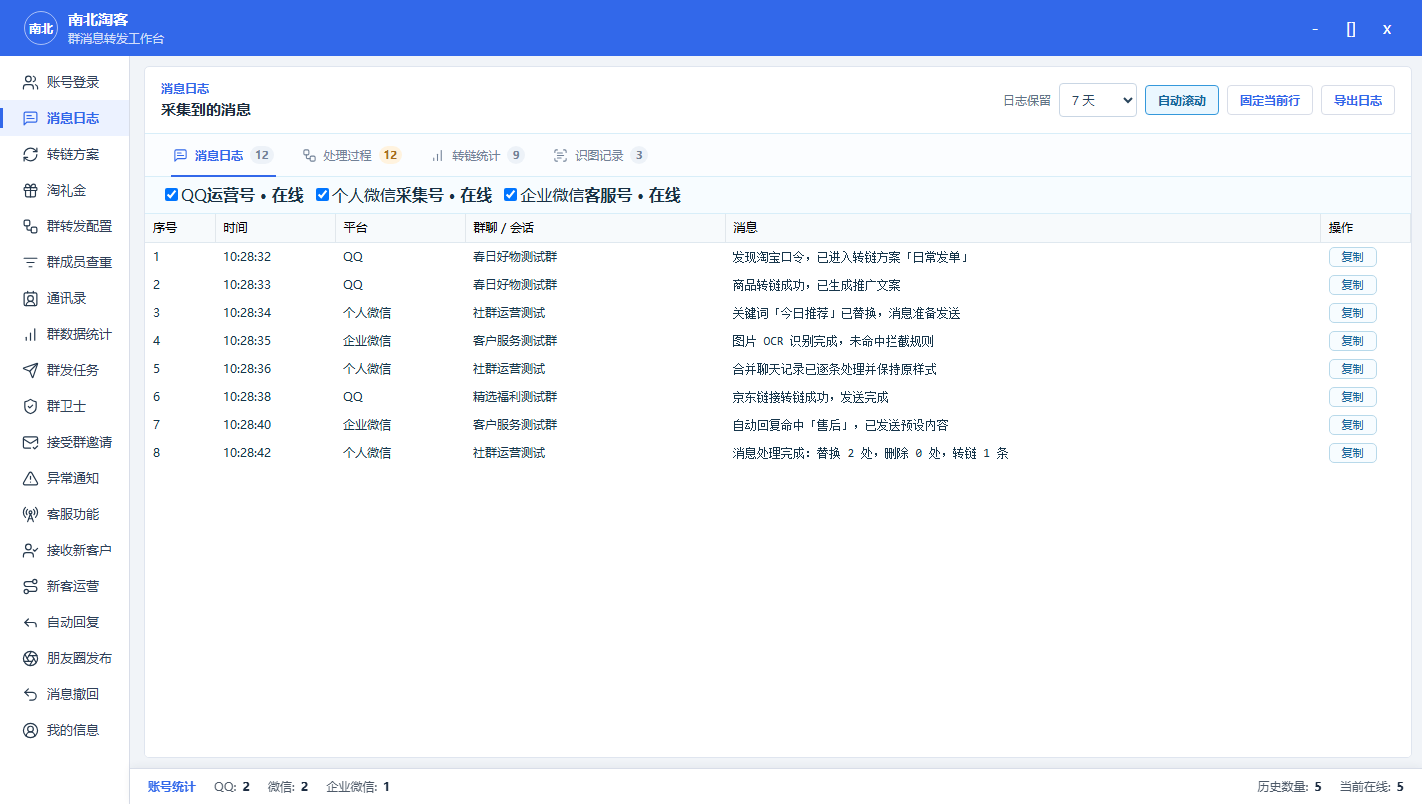Viewport: 1422px width, 804px height.
Task: Click the 群转发配置 sidebar icon
Action: pos(30,226)
